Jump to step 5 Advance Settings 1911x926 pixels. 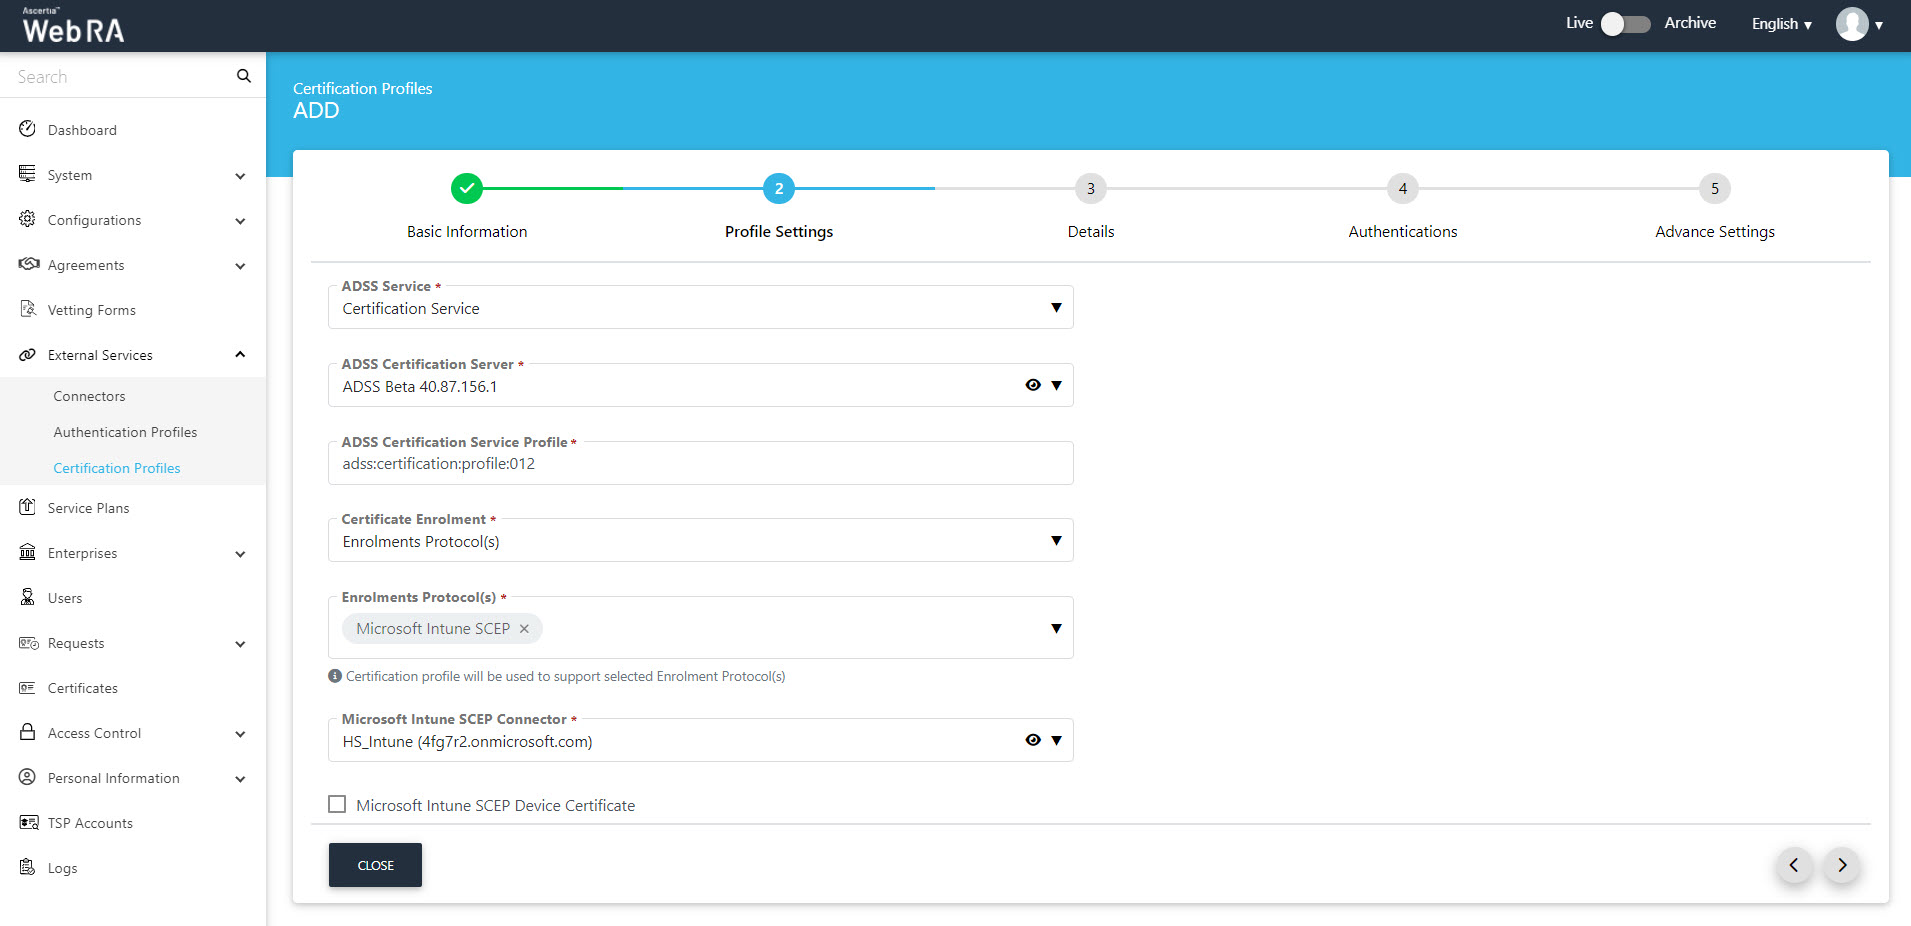tap(1715, 188)
